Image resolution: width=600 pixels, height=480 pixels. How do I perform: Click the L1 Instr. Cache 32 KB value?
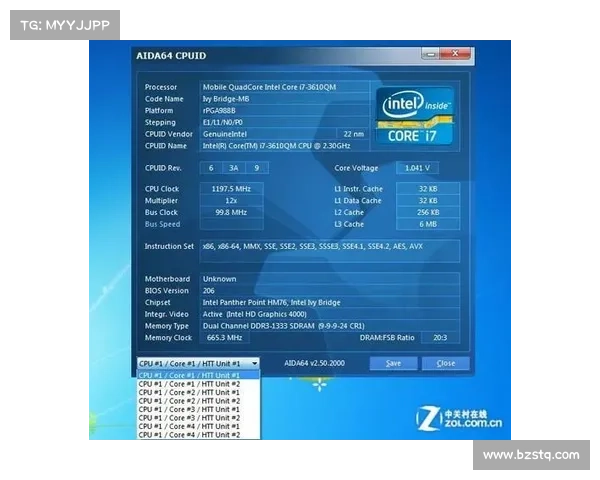tap(428, 189)
